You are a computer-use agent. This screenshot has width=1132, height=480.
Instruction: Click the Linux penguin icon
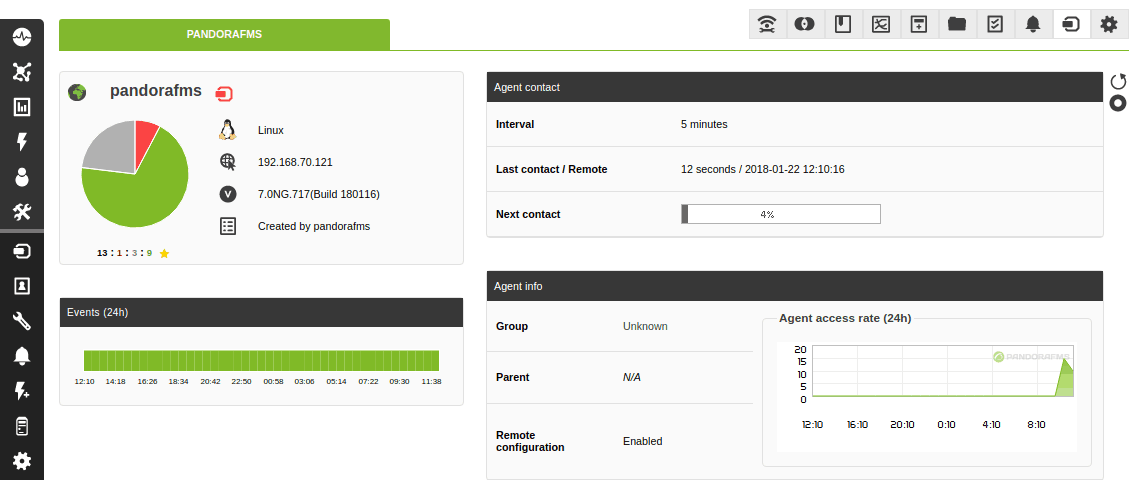(228, 131)
